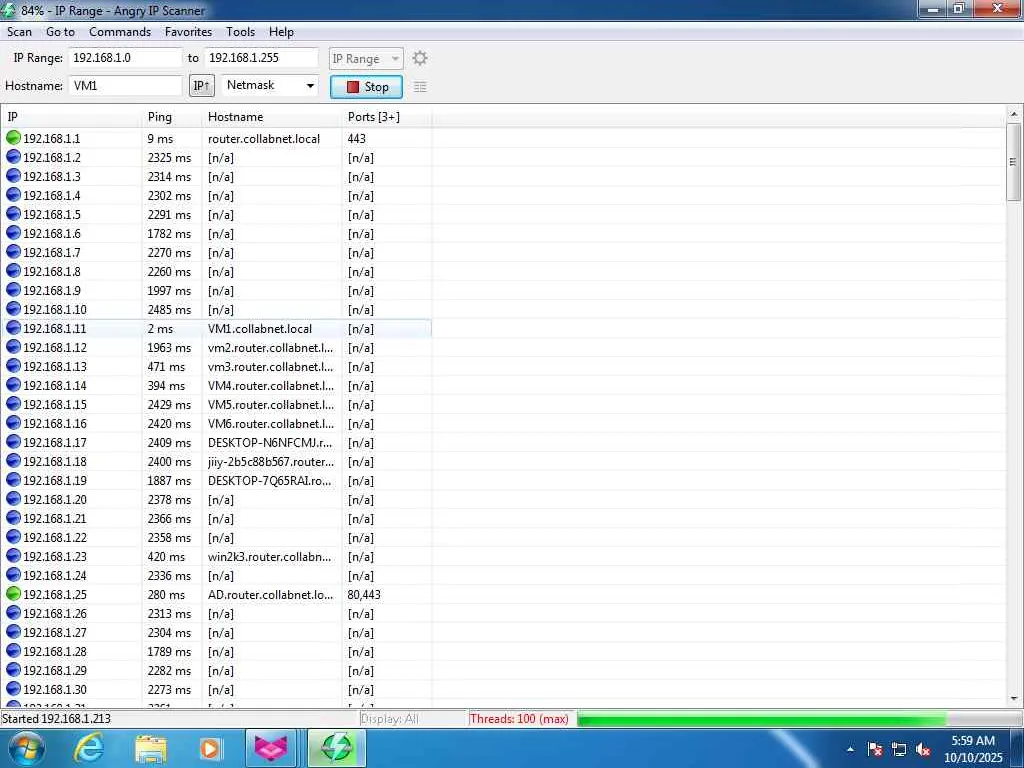Open the fetchers list icon beside Stop

tap(420, 87)
